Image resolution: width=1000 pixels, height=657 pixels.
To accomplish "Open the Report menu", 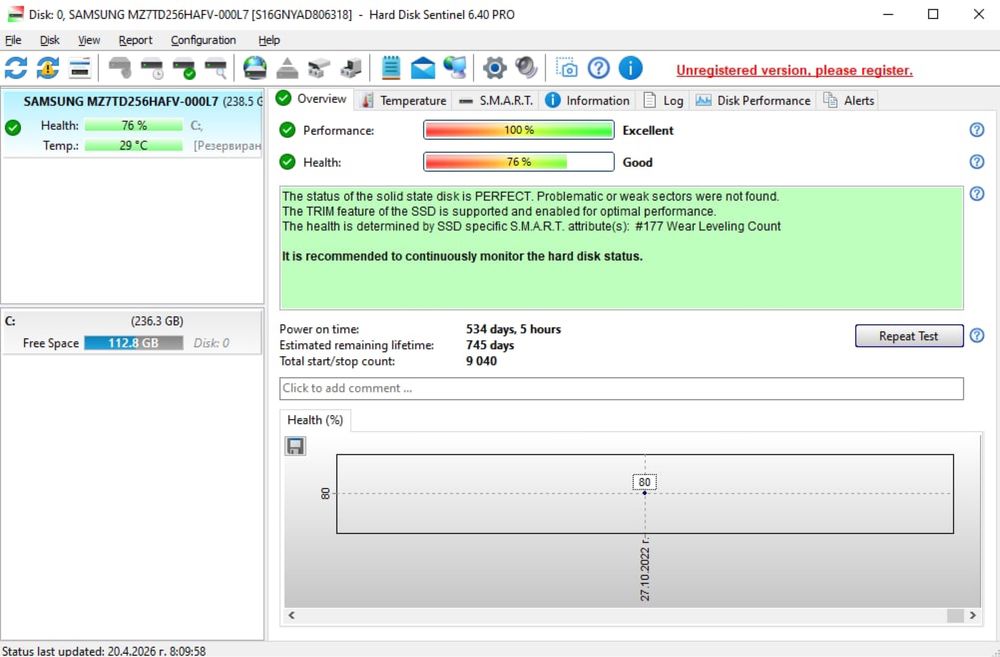I will click(x=135, y=40).
